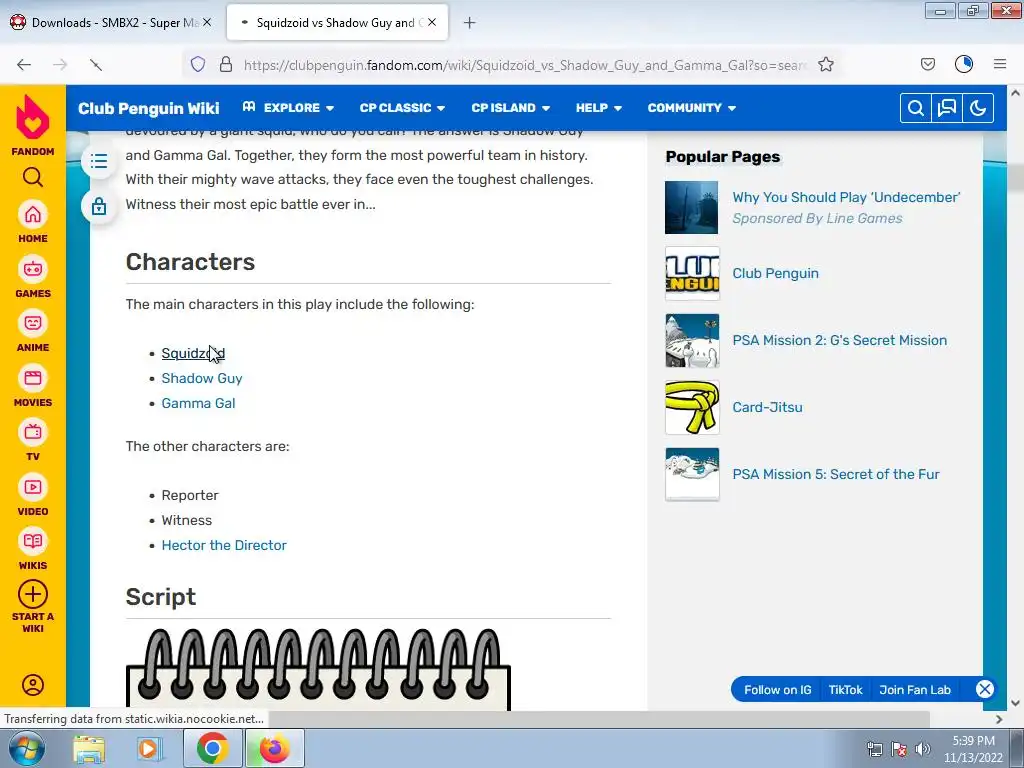The width and height of the screenshot is (1024, 768).
Task: View site security padlock info
Action: click(226, 64)
